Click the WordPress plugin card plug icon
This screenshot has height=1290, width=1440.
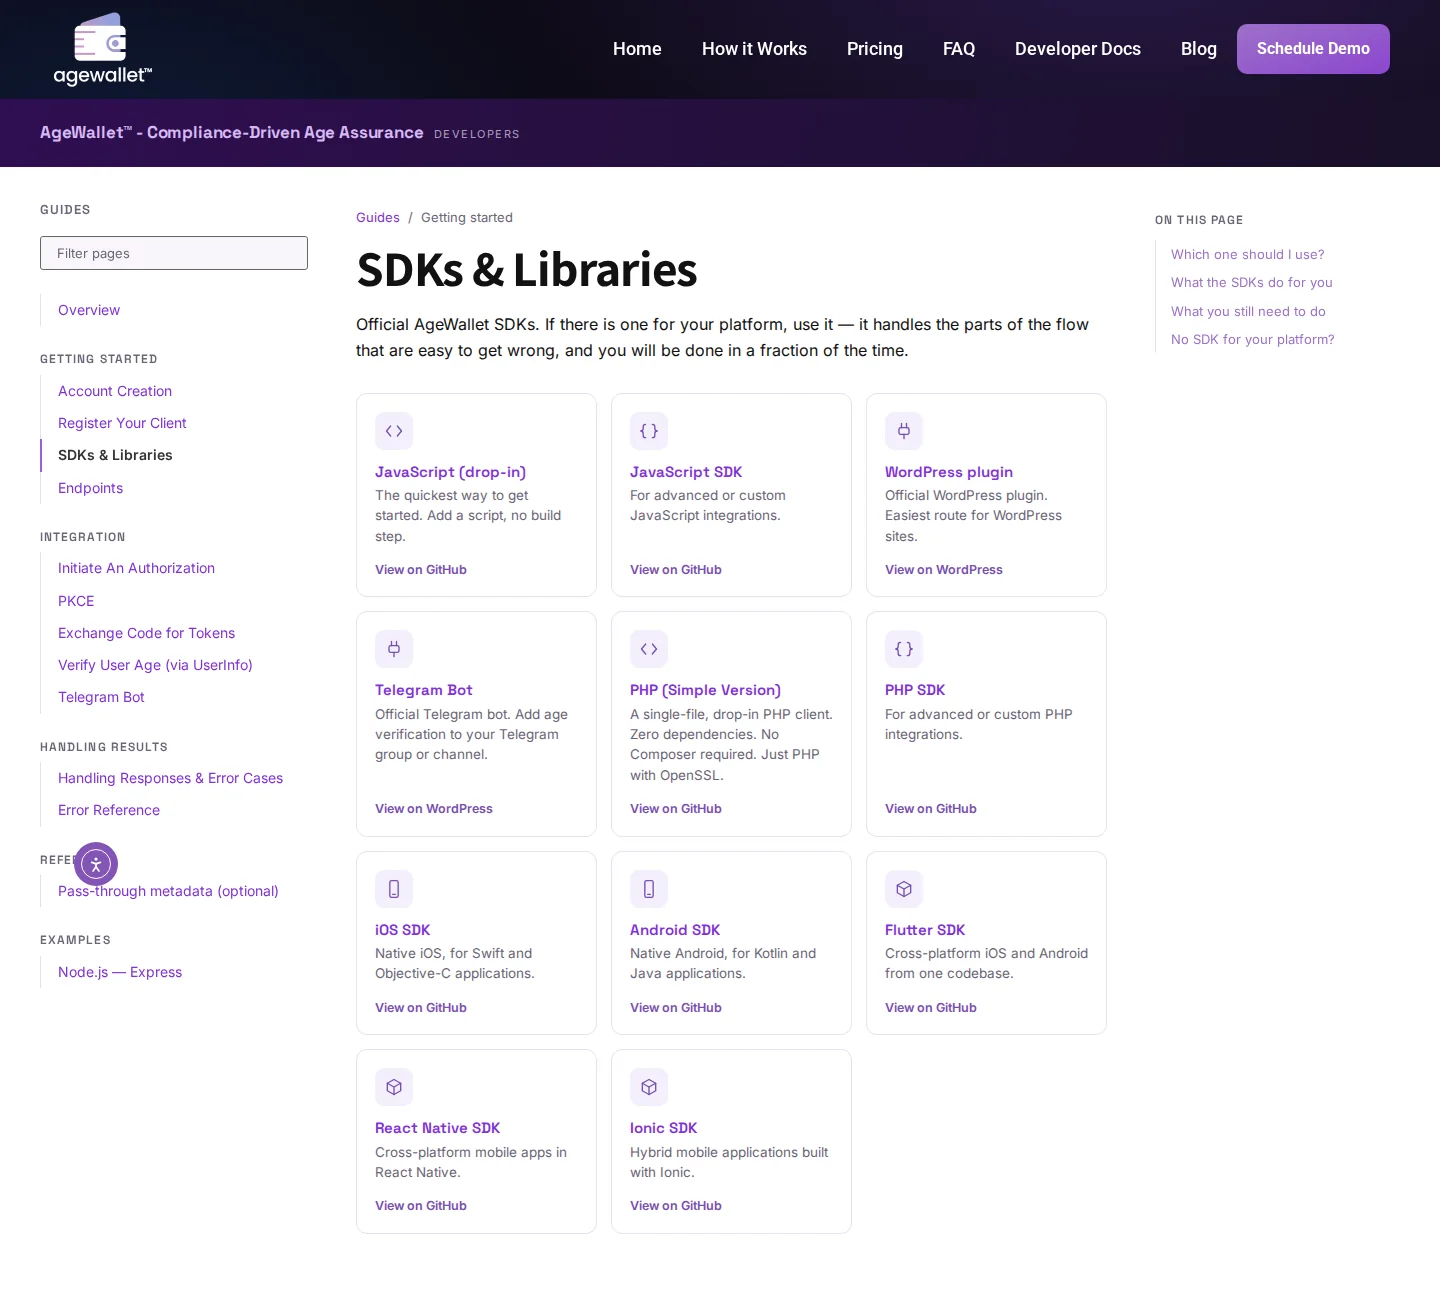tap(904, 431)
